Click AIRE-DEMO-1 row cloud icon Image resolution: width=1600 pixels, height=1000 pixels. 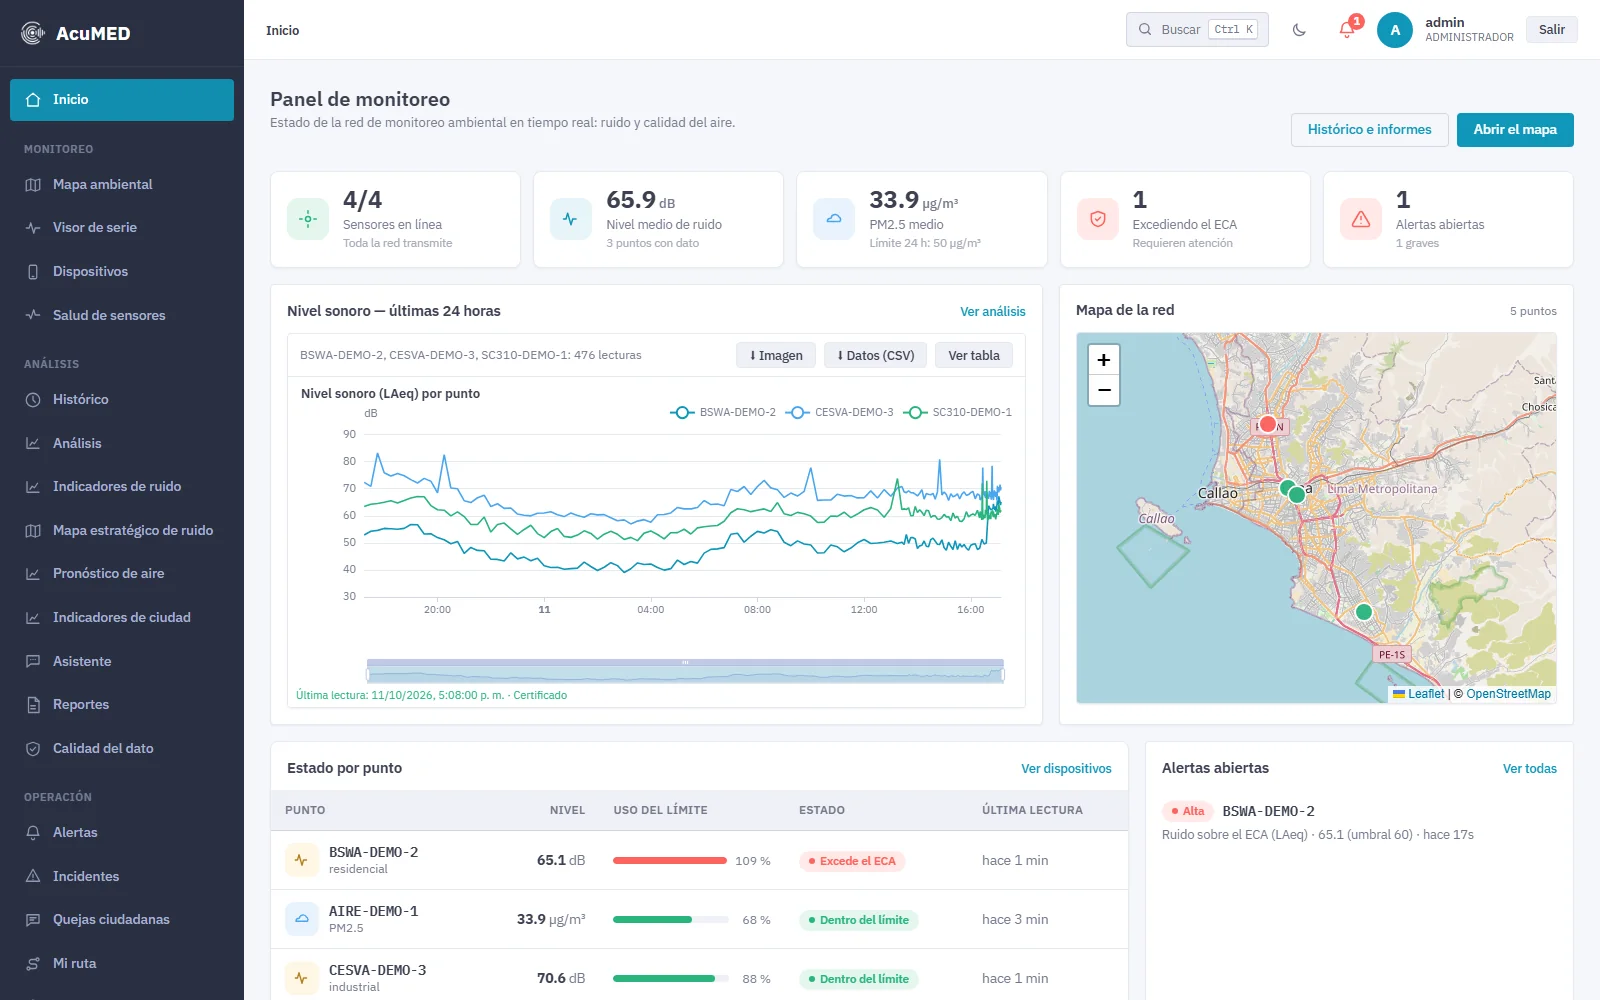click(302, 919)
